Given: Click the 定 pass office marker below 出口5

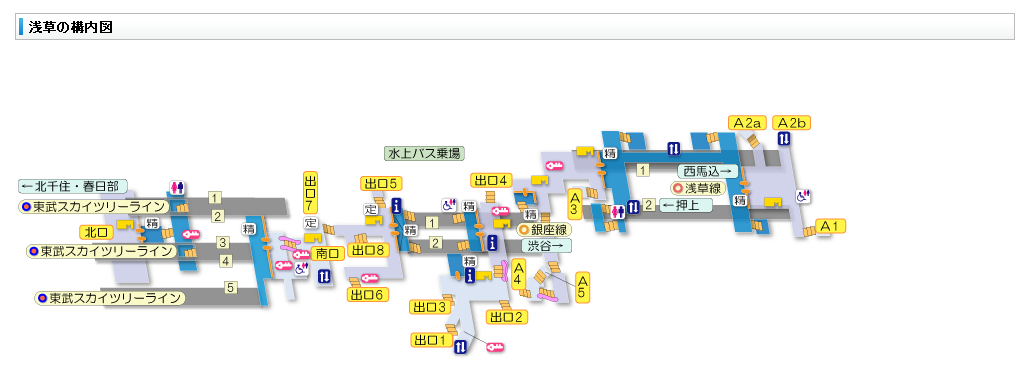Looking at the screenshot, I should pyautogui.click(x=370, y=209).
